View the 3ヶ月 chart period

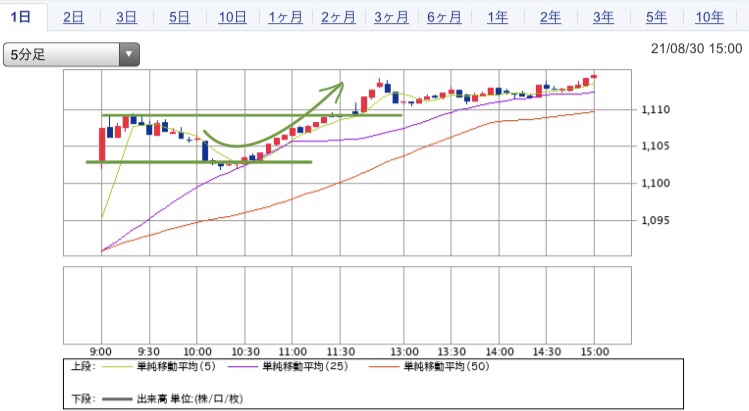(392, 18)
